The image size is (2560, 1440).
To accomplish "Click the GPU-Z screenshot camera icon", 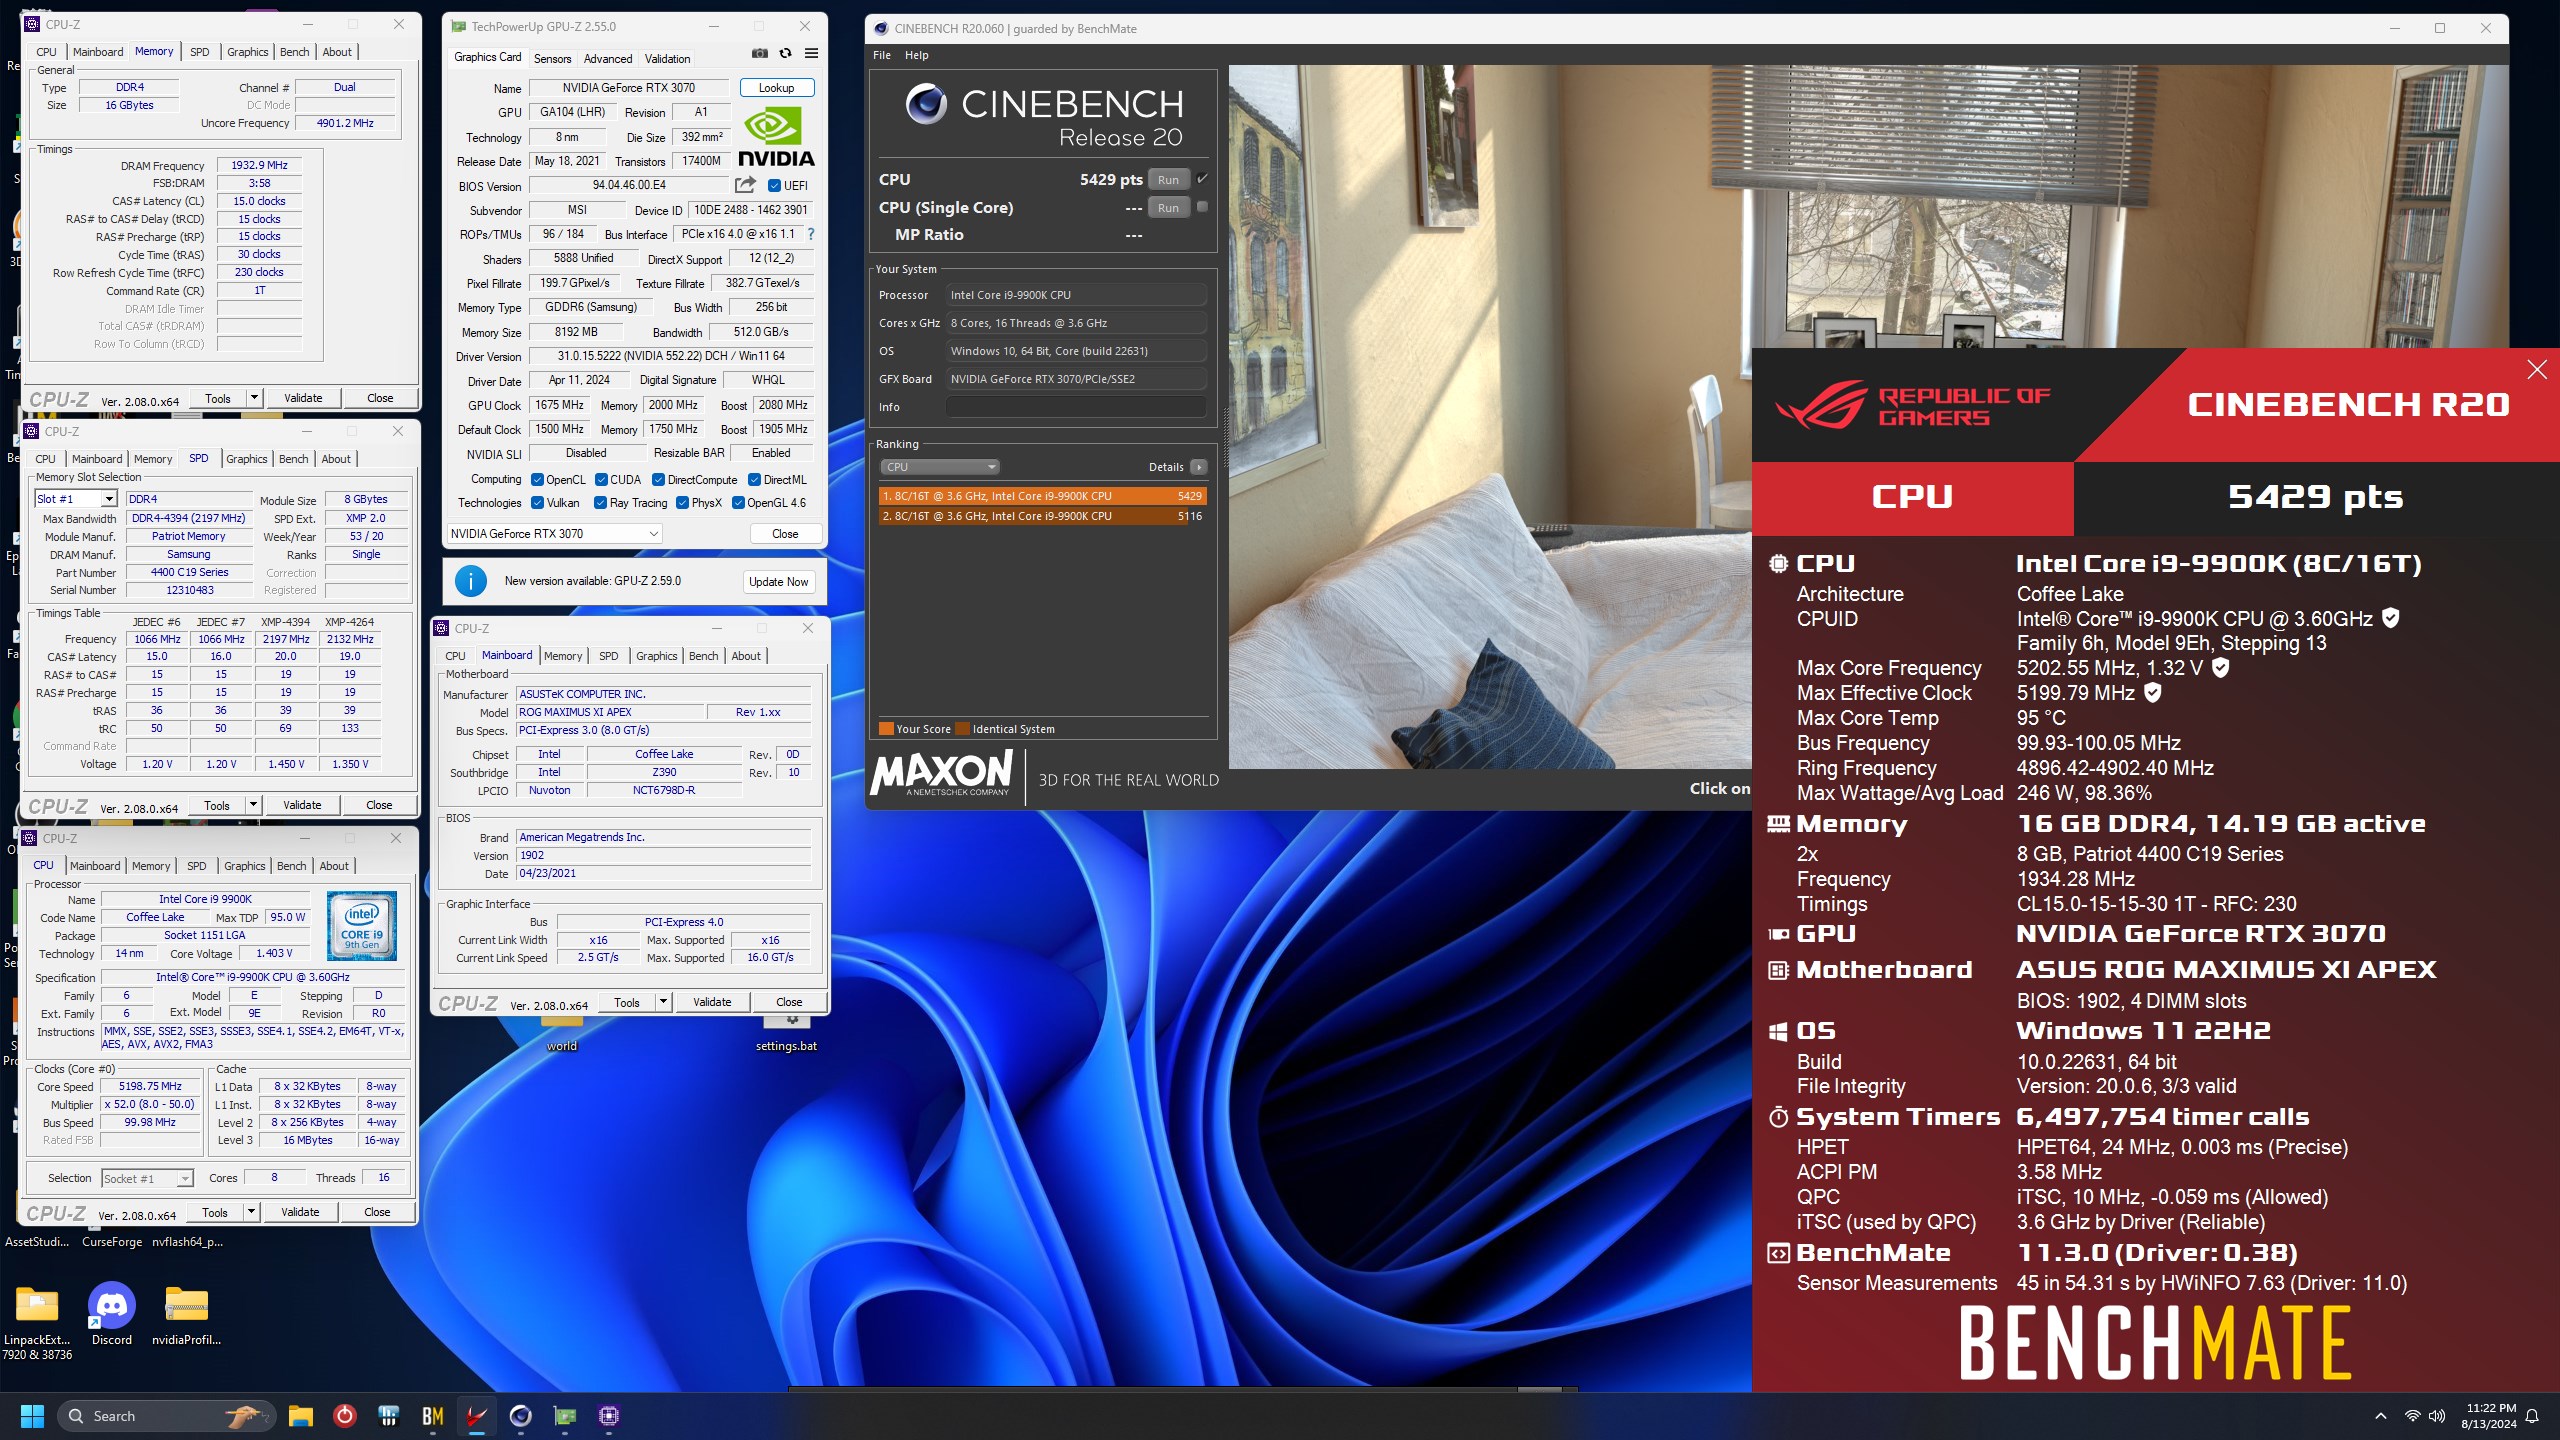I will [760, 54].
